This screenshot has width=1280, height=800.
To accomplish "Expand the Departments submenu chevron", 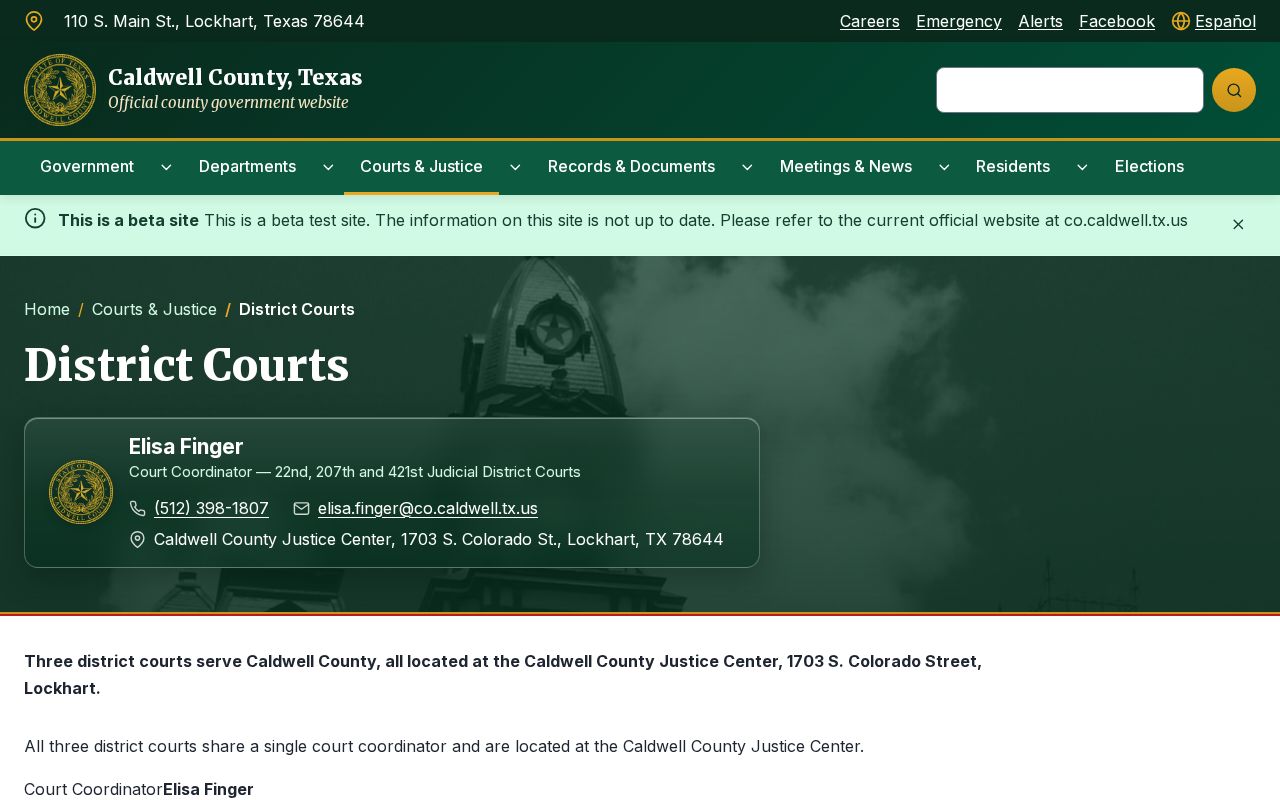I will pos(328,167).
